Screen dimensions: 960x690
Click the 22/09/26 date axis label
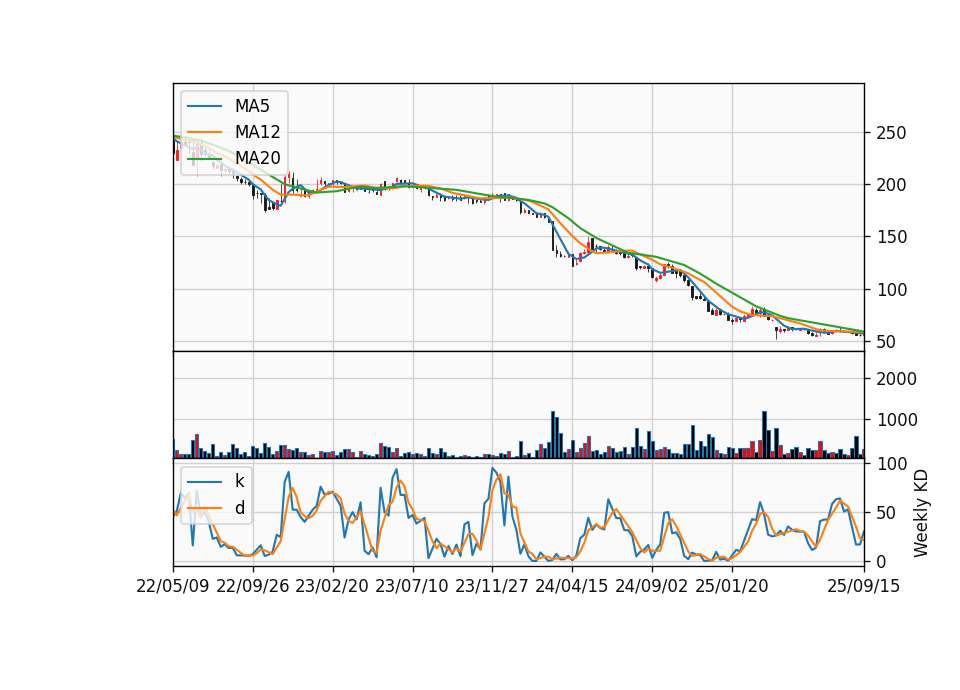tap(253, 586)
